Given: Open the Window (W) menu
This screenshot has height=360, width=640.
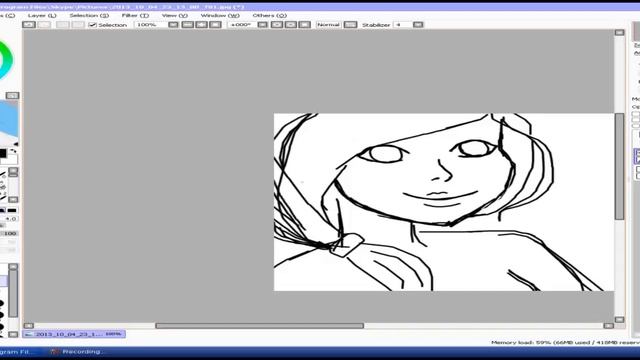Looking at the screenshot, I should click(220, 16).
